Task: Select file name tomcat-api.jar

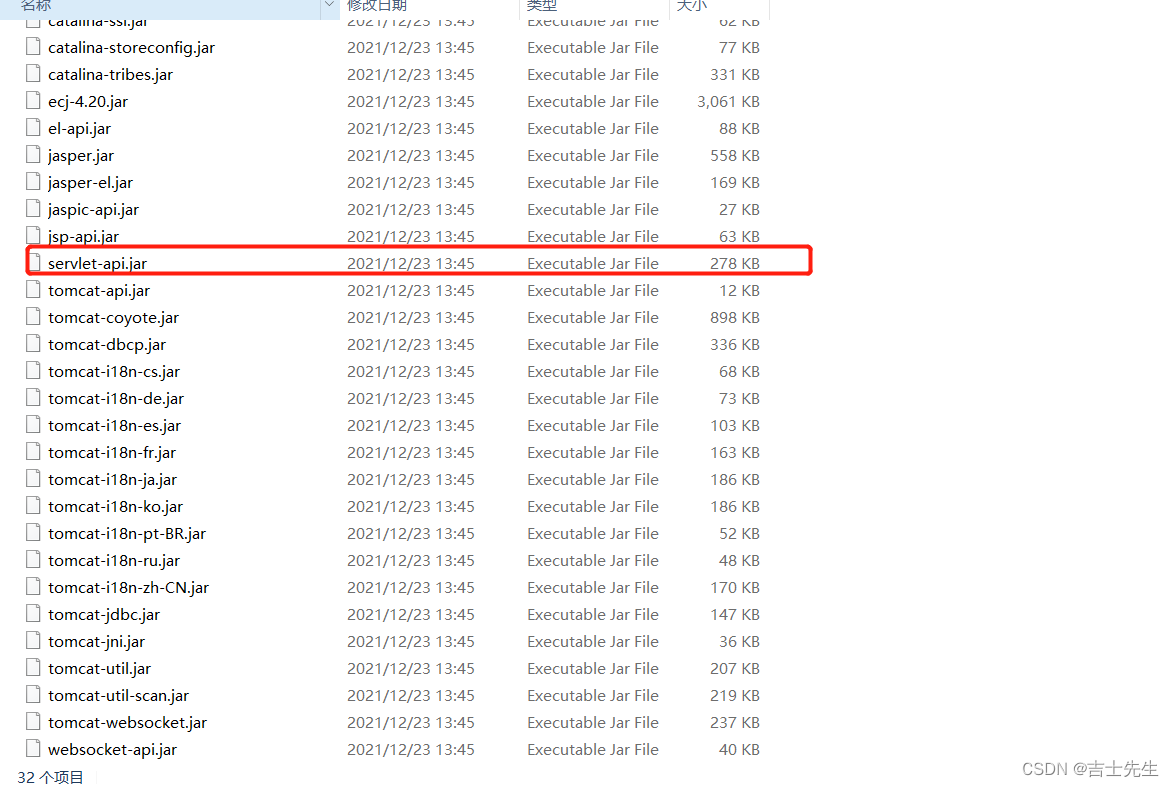Action: [99, 291]
